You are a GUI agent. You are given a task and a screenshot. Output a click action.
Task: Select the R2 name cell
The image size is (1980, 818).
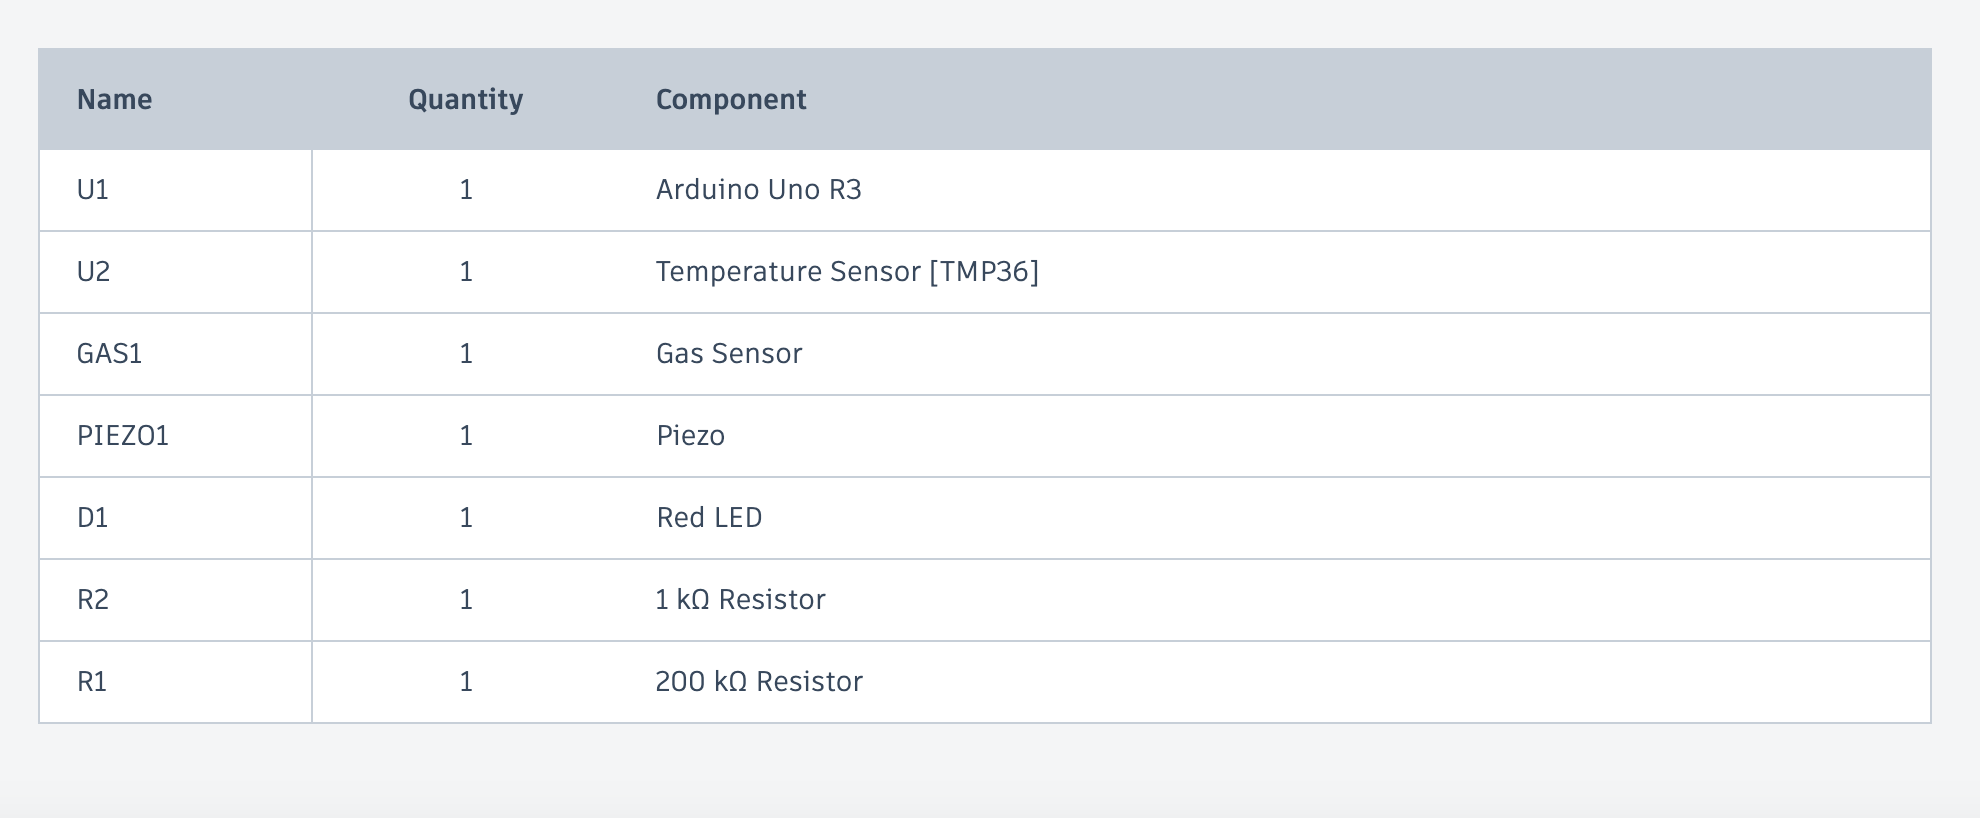pyautogui.click(x=176, y=600)
